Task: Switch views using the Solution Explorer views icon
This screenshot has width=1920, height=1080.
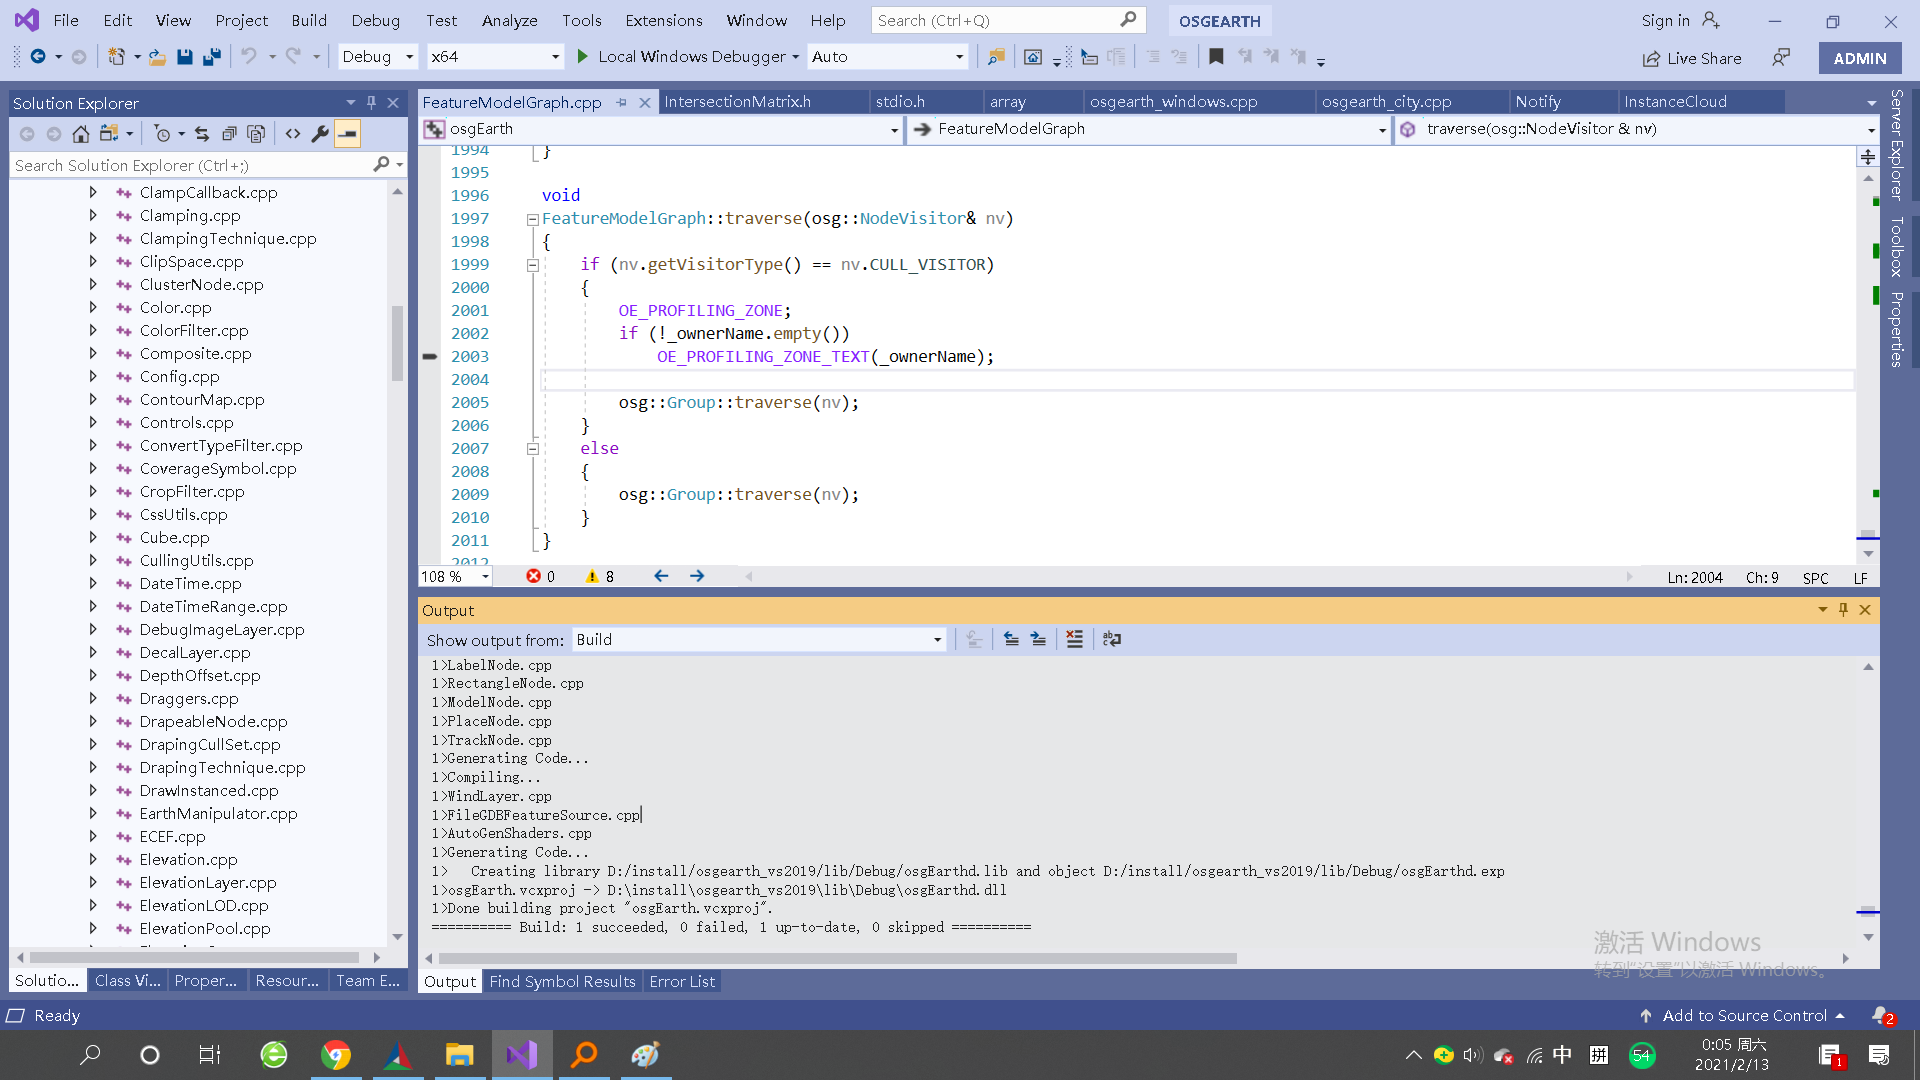Action: 109,133
